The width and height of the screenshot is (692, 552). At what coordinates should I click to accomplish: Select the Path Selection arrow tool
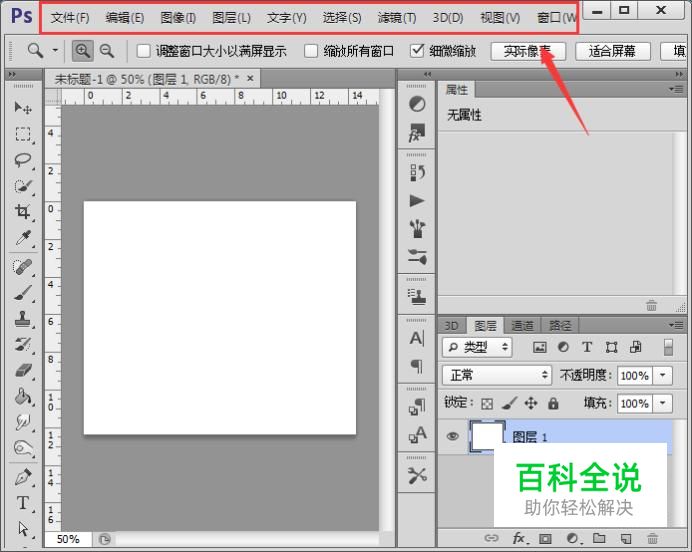tap(23, 529)
